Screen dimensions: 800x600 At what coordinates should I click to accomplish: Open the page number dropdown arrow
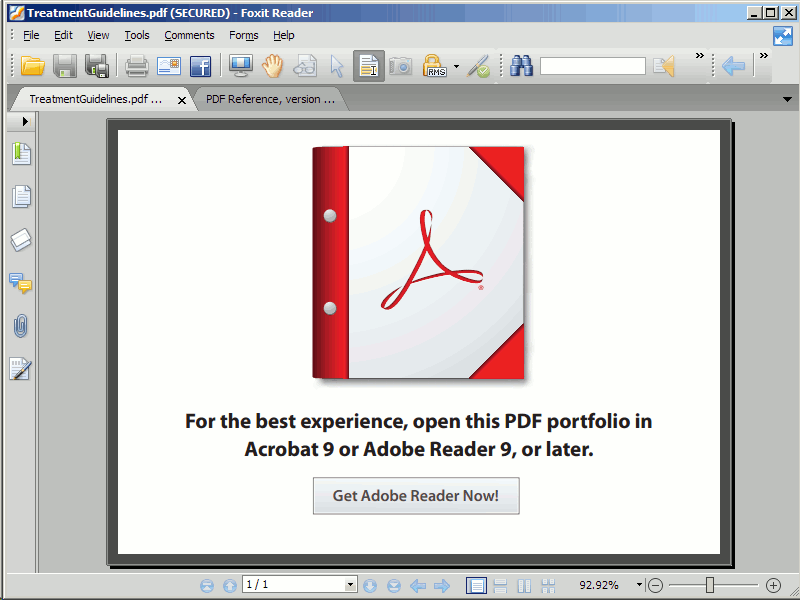point(351,585)
